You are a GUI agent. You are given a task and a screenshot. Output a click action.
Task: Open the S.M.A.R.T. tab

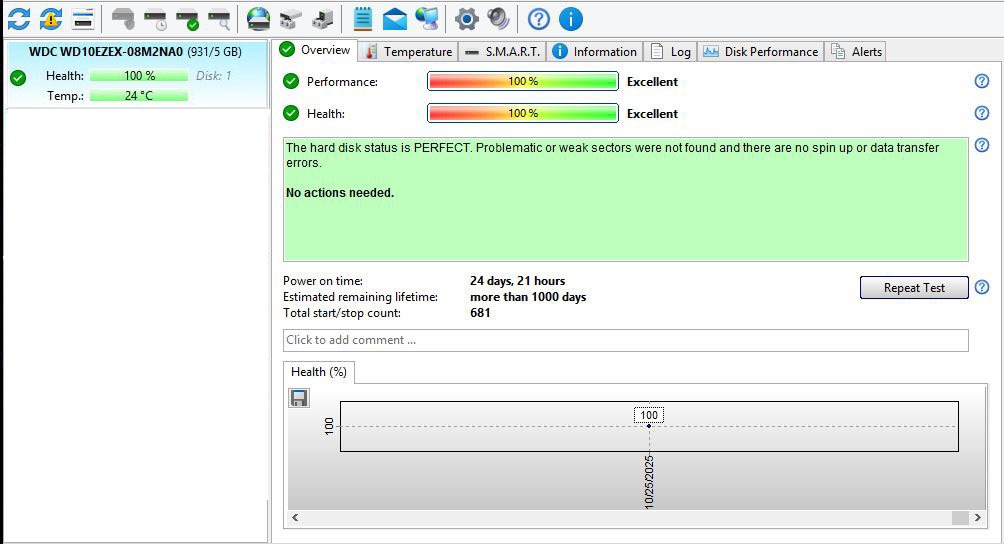pos(502,51)
